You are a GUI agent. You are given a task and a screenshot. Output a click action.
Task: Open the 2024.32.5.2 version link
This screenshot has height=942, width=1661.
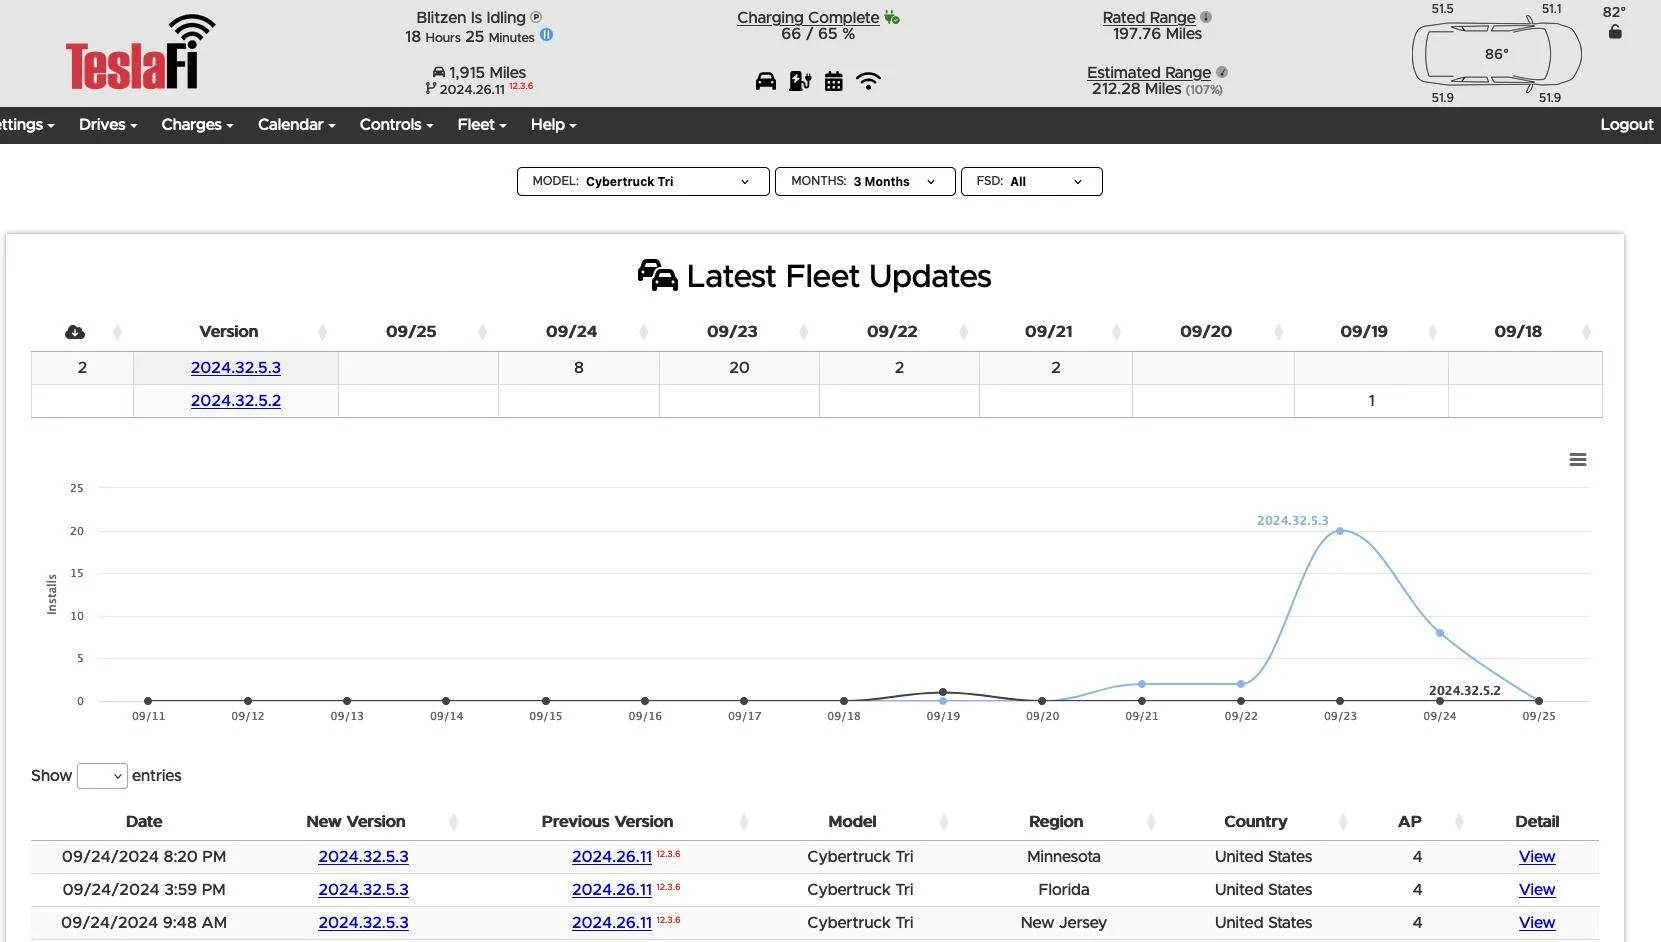tap(236, 401)
